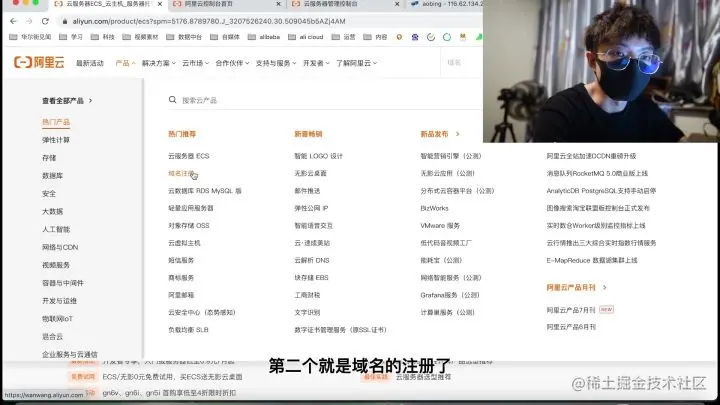The width and height of the screenshot is (720, 405).
Task: Open the 数据中台 bookmark folder
Action: pos(184,37)
